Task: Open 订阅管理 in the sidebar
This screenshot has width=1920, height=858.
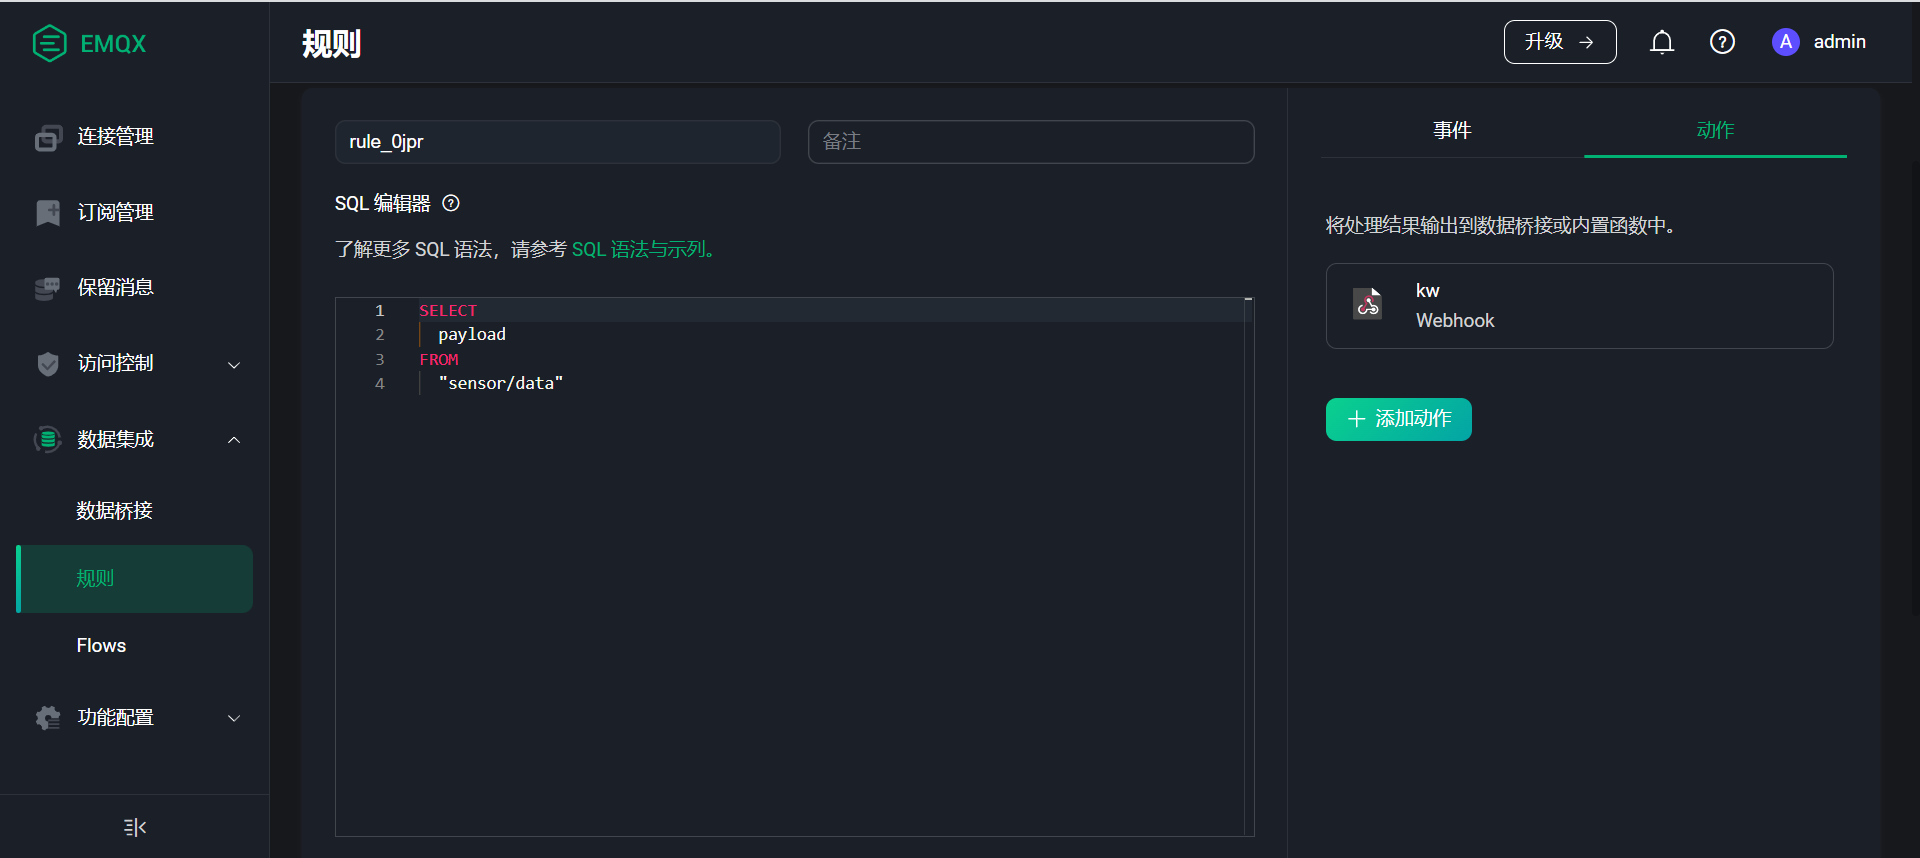Action: (x=115, y=213)
